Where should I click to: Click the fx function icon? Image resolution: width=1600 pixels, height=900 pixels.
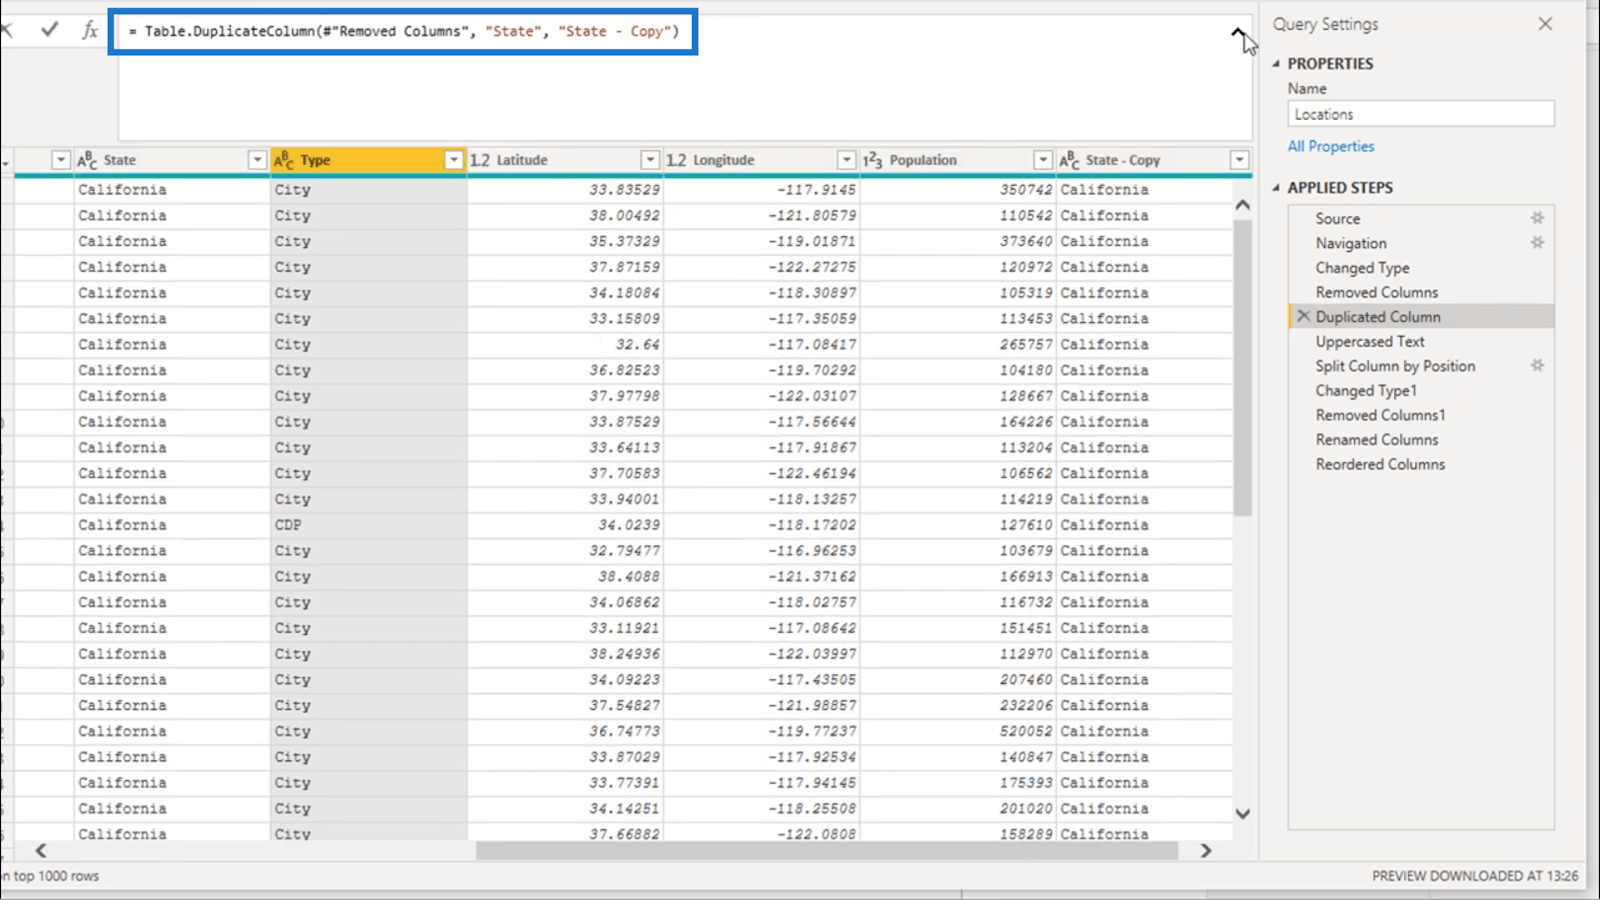(x=90, y=30)
